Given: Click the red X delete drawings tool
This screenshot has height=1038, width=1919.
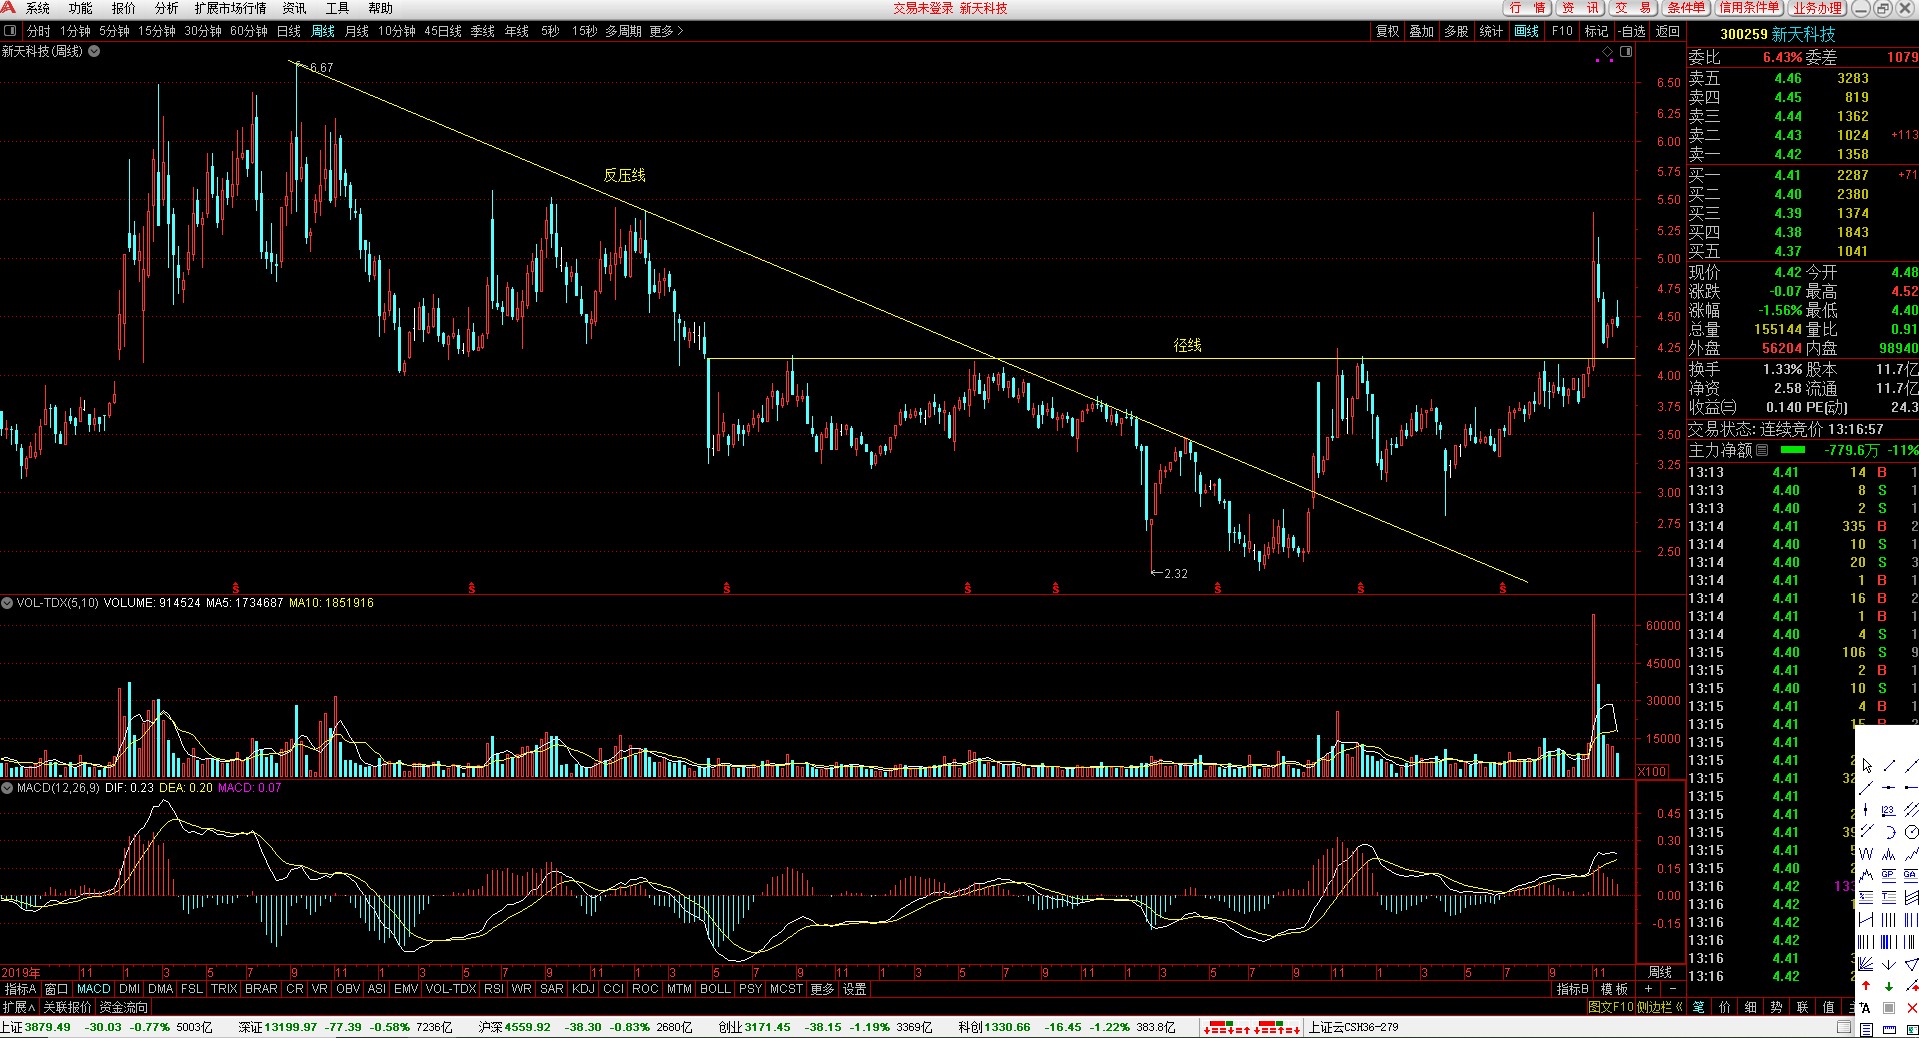Looking at the screenshot, I should (1911, 1007).
